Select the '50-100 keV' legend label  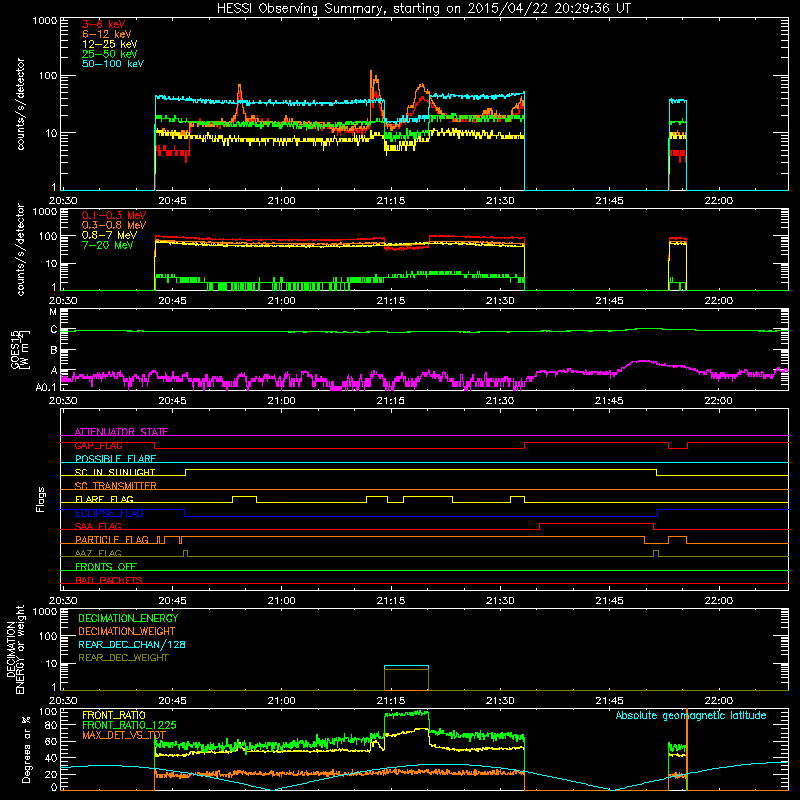(x=113, y=64)
